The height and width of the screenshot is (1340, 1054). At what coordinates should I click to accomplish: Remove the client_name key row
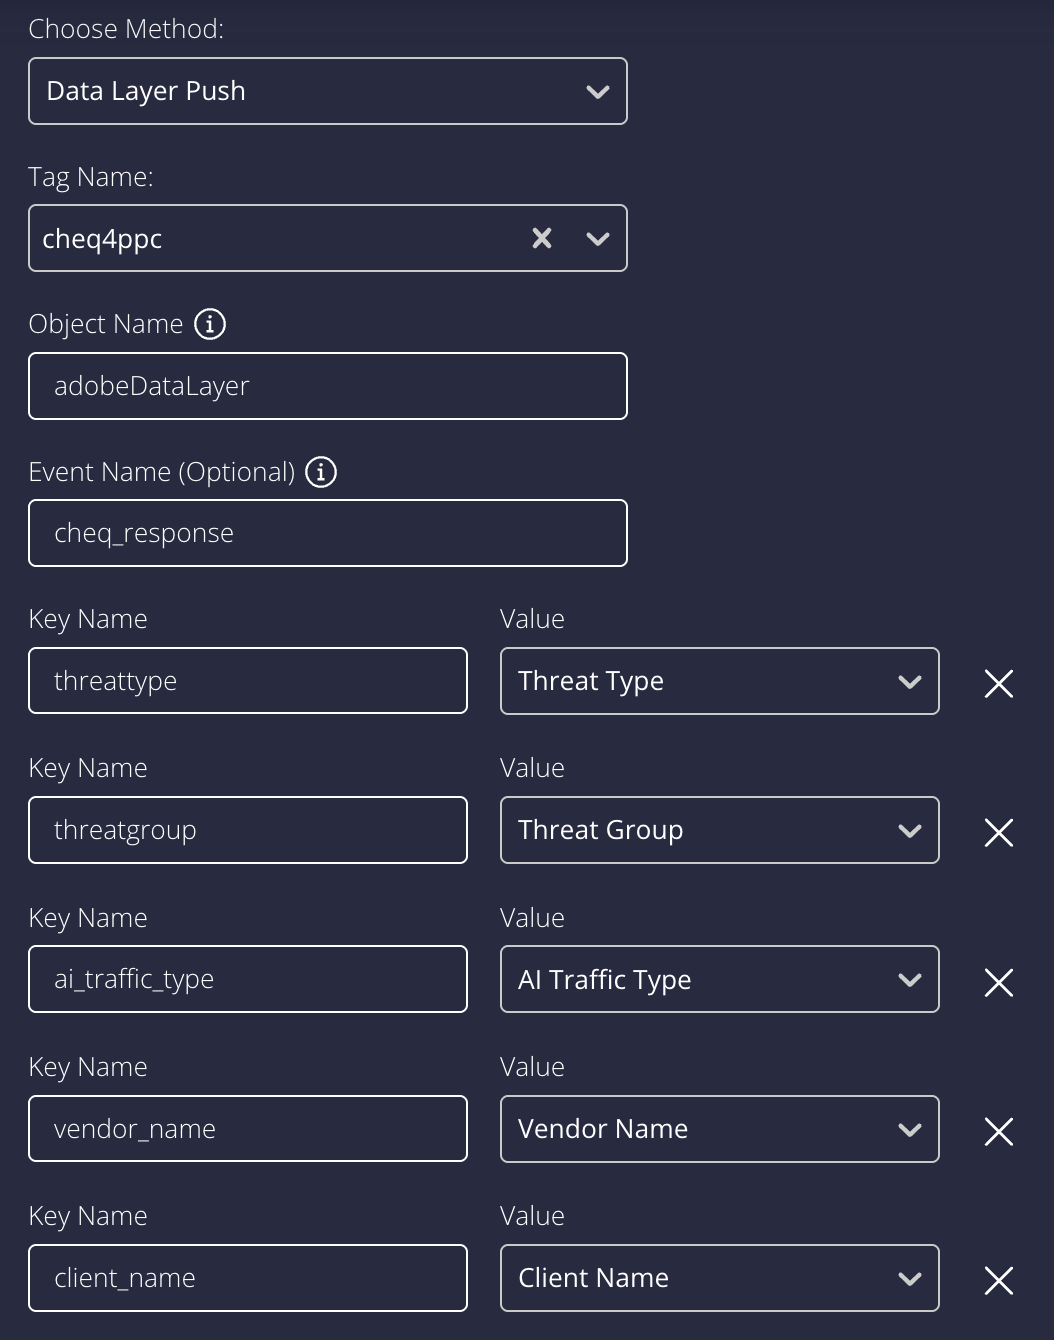tap(999, 1280)
